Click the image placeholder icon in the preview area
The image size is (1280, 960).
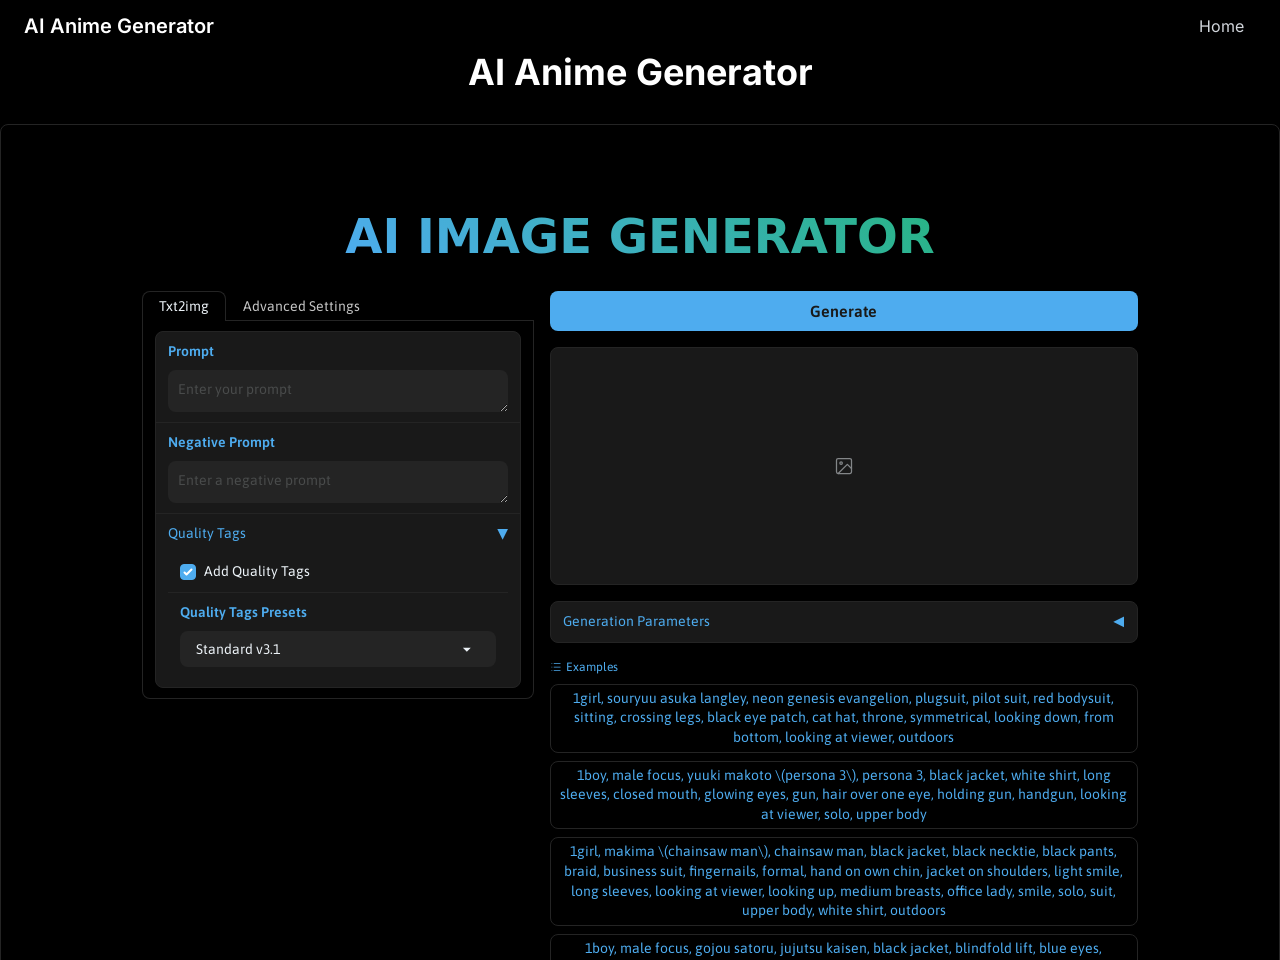pyautogui.click(x=843, y=465)
